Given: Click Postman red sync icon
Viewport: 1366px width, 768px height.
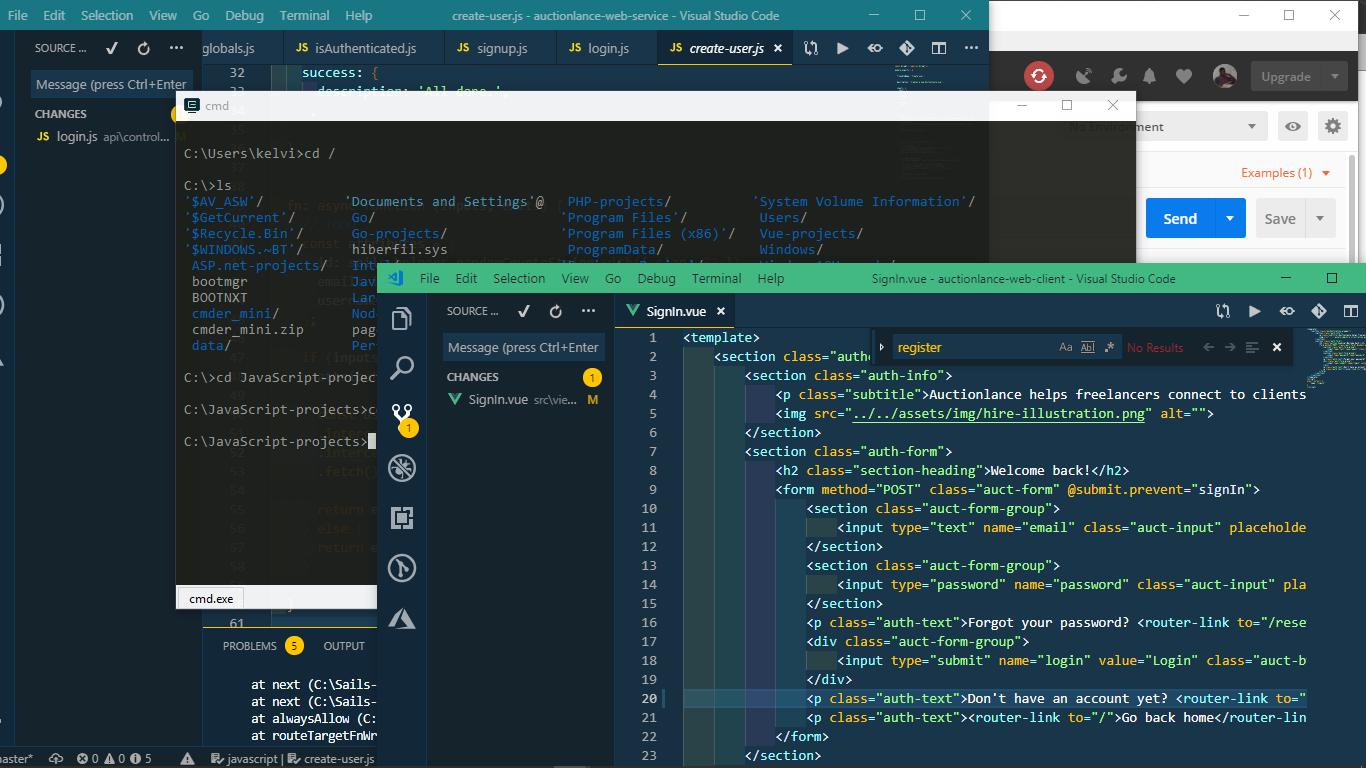Looking at the screenshot, I should 1039,76.
